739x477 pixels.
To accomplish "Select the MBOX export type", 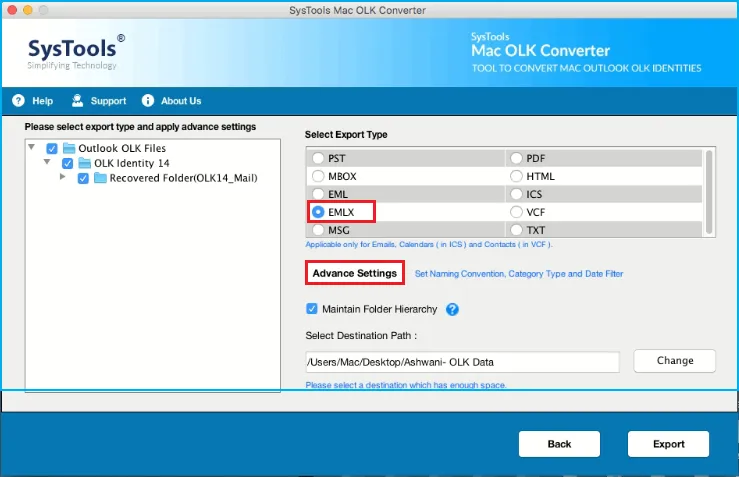I will (318, 176).
